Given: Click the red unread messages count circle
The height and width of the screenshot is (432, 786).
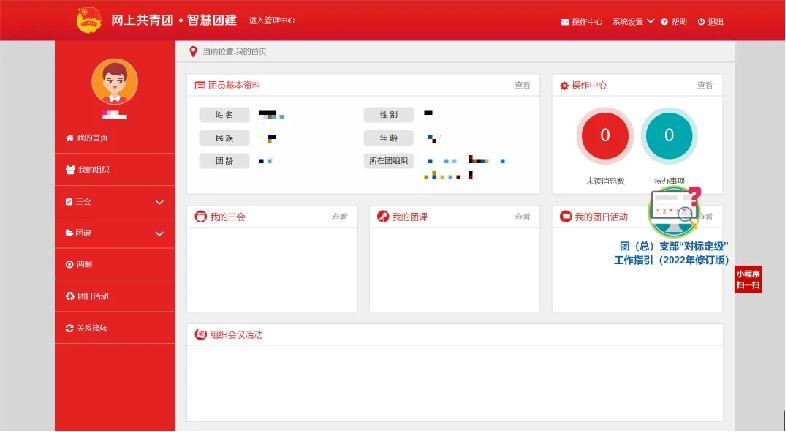Looking at the screenshot, I should [605, 136].
